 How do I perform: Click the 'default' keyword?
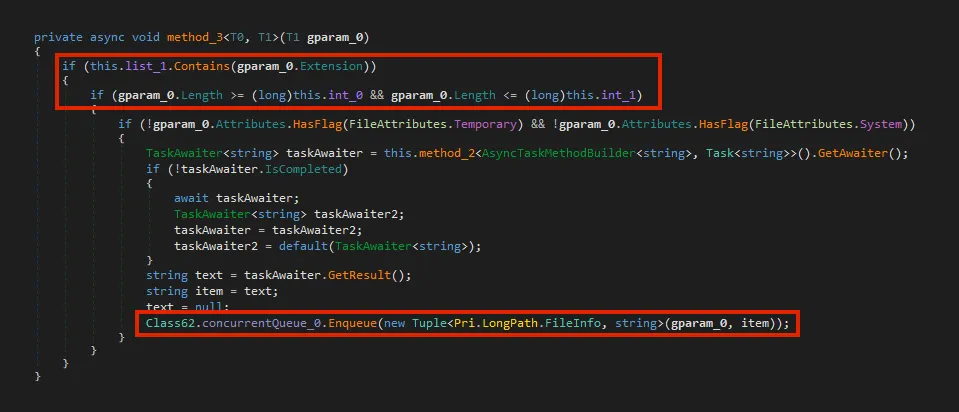pos(303,246)
